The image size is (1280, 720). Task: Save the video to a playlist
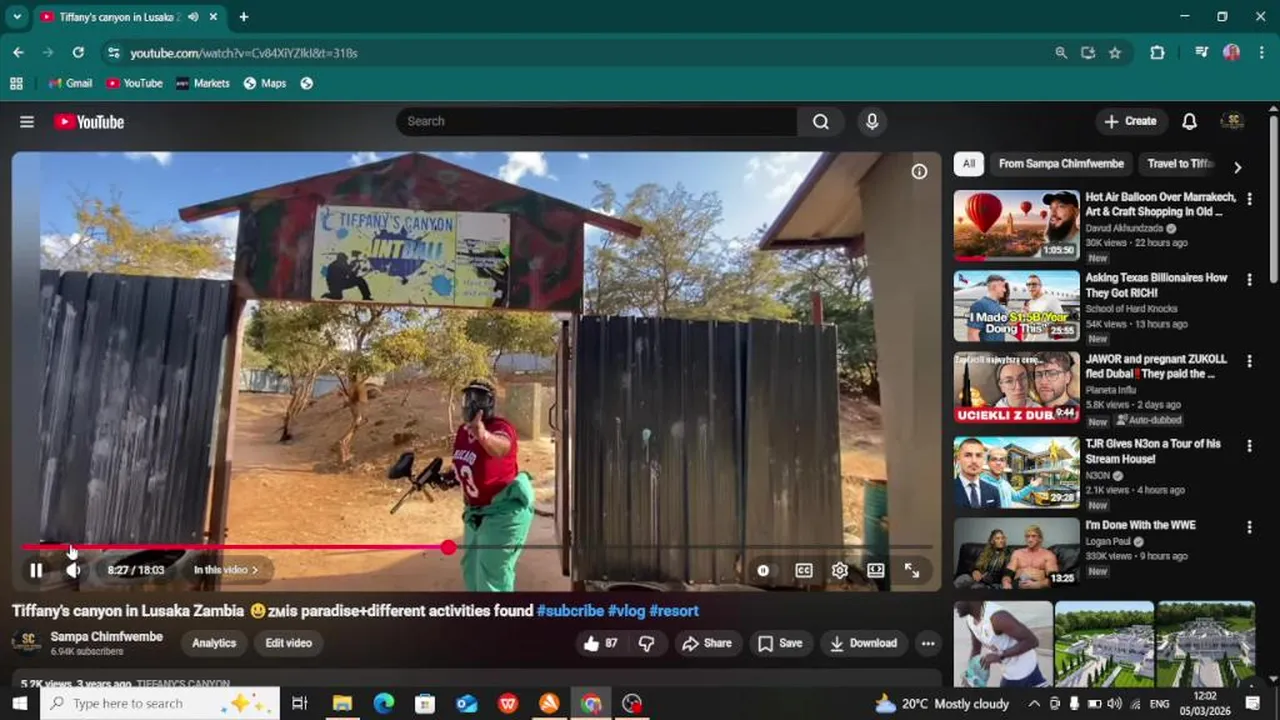click(x=780, y=643)
